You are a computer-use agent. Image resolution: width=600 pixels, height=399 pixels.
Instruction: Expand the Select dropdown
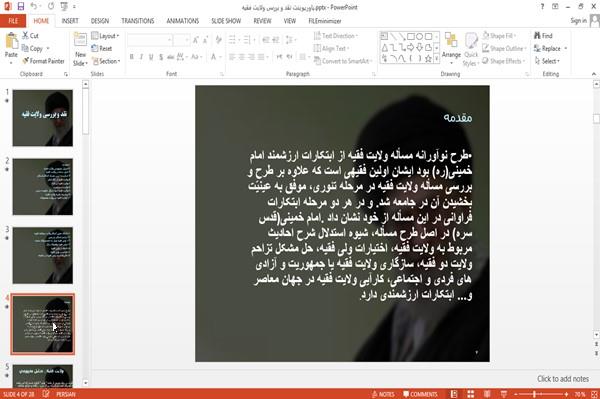(547, 61)
